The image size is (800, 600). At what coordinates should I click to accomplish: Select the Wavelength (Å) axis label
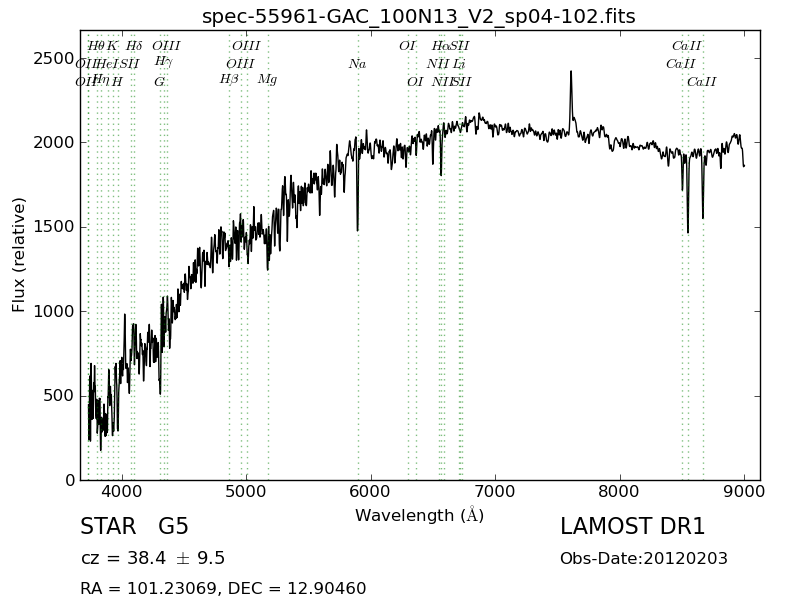pos(419,515)
